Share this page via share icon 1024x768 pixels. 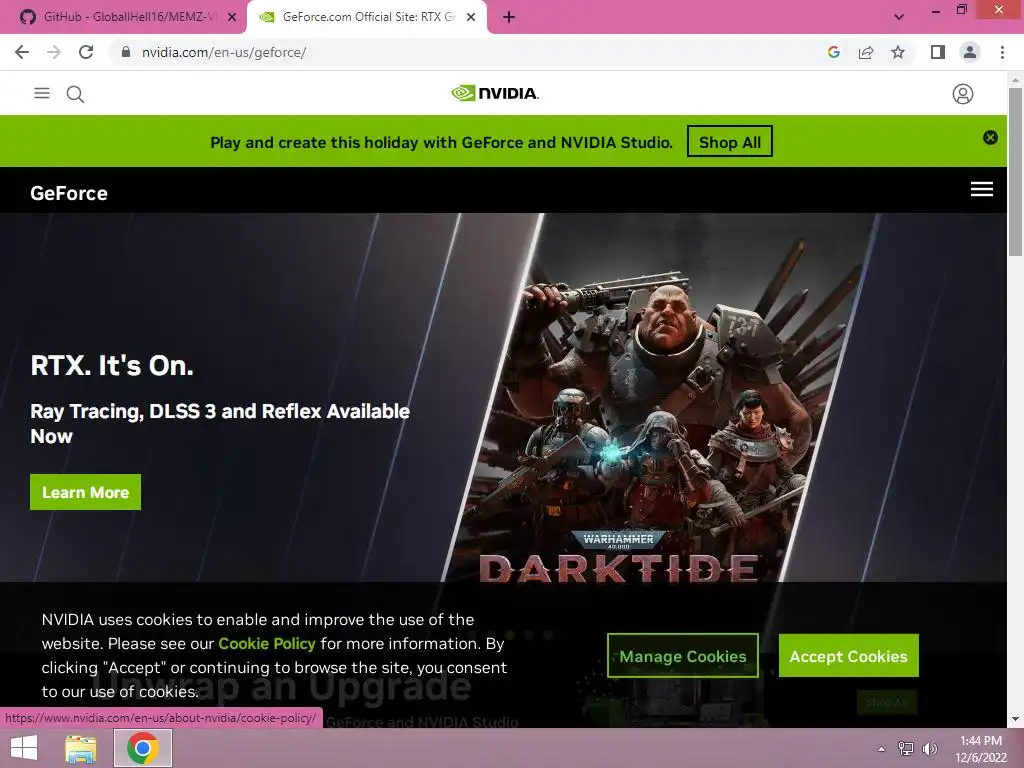(866, 52)
